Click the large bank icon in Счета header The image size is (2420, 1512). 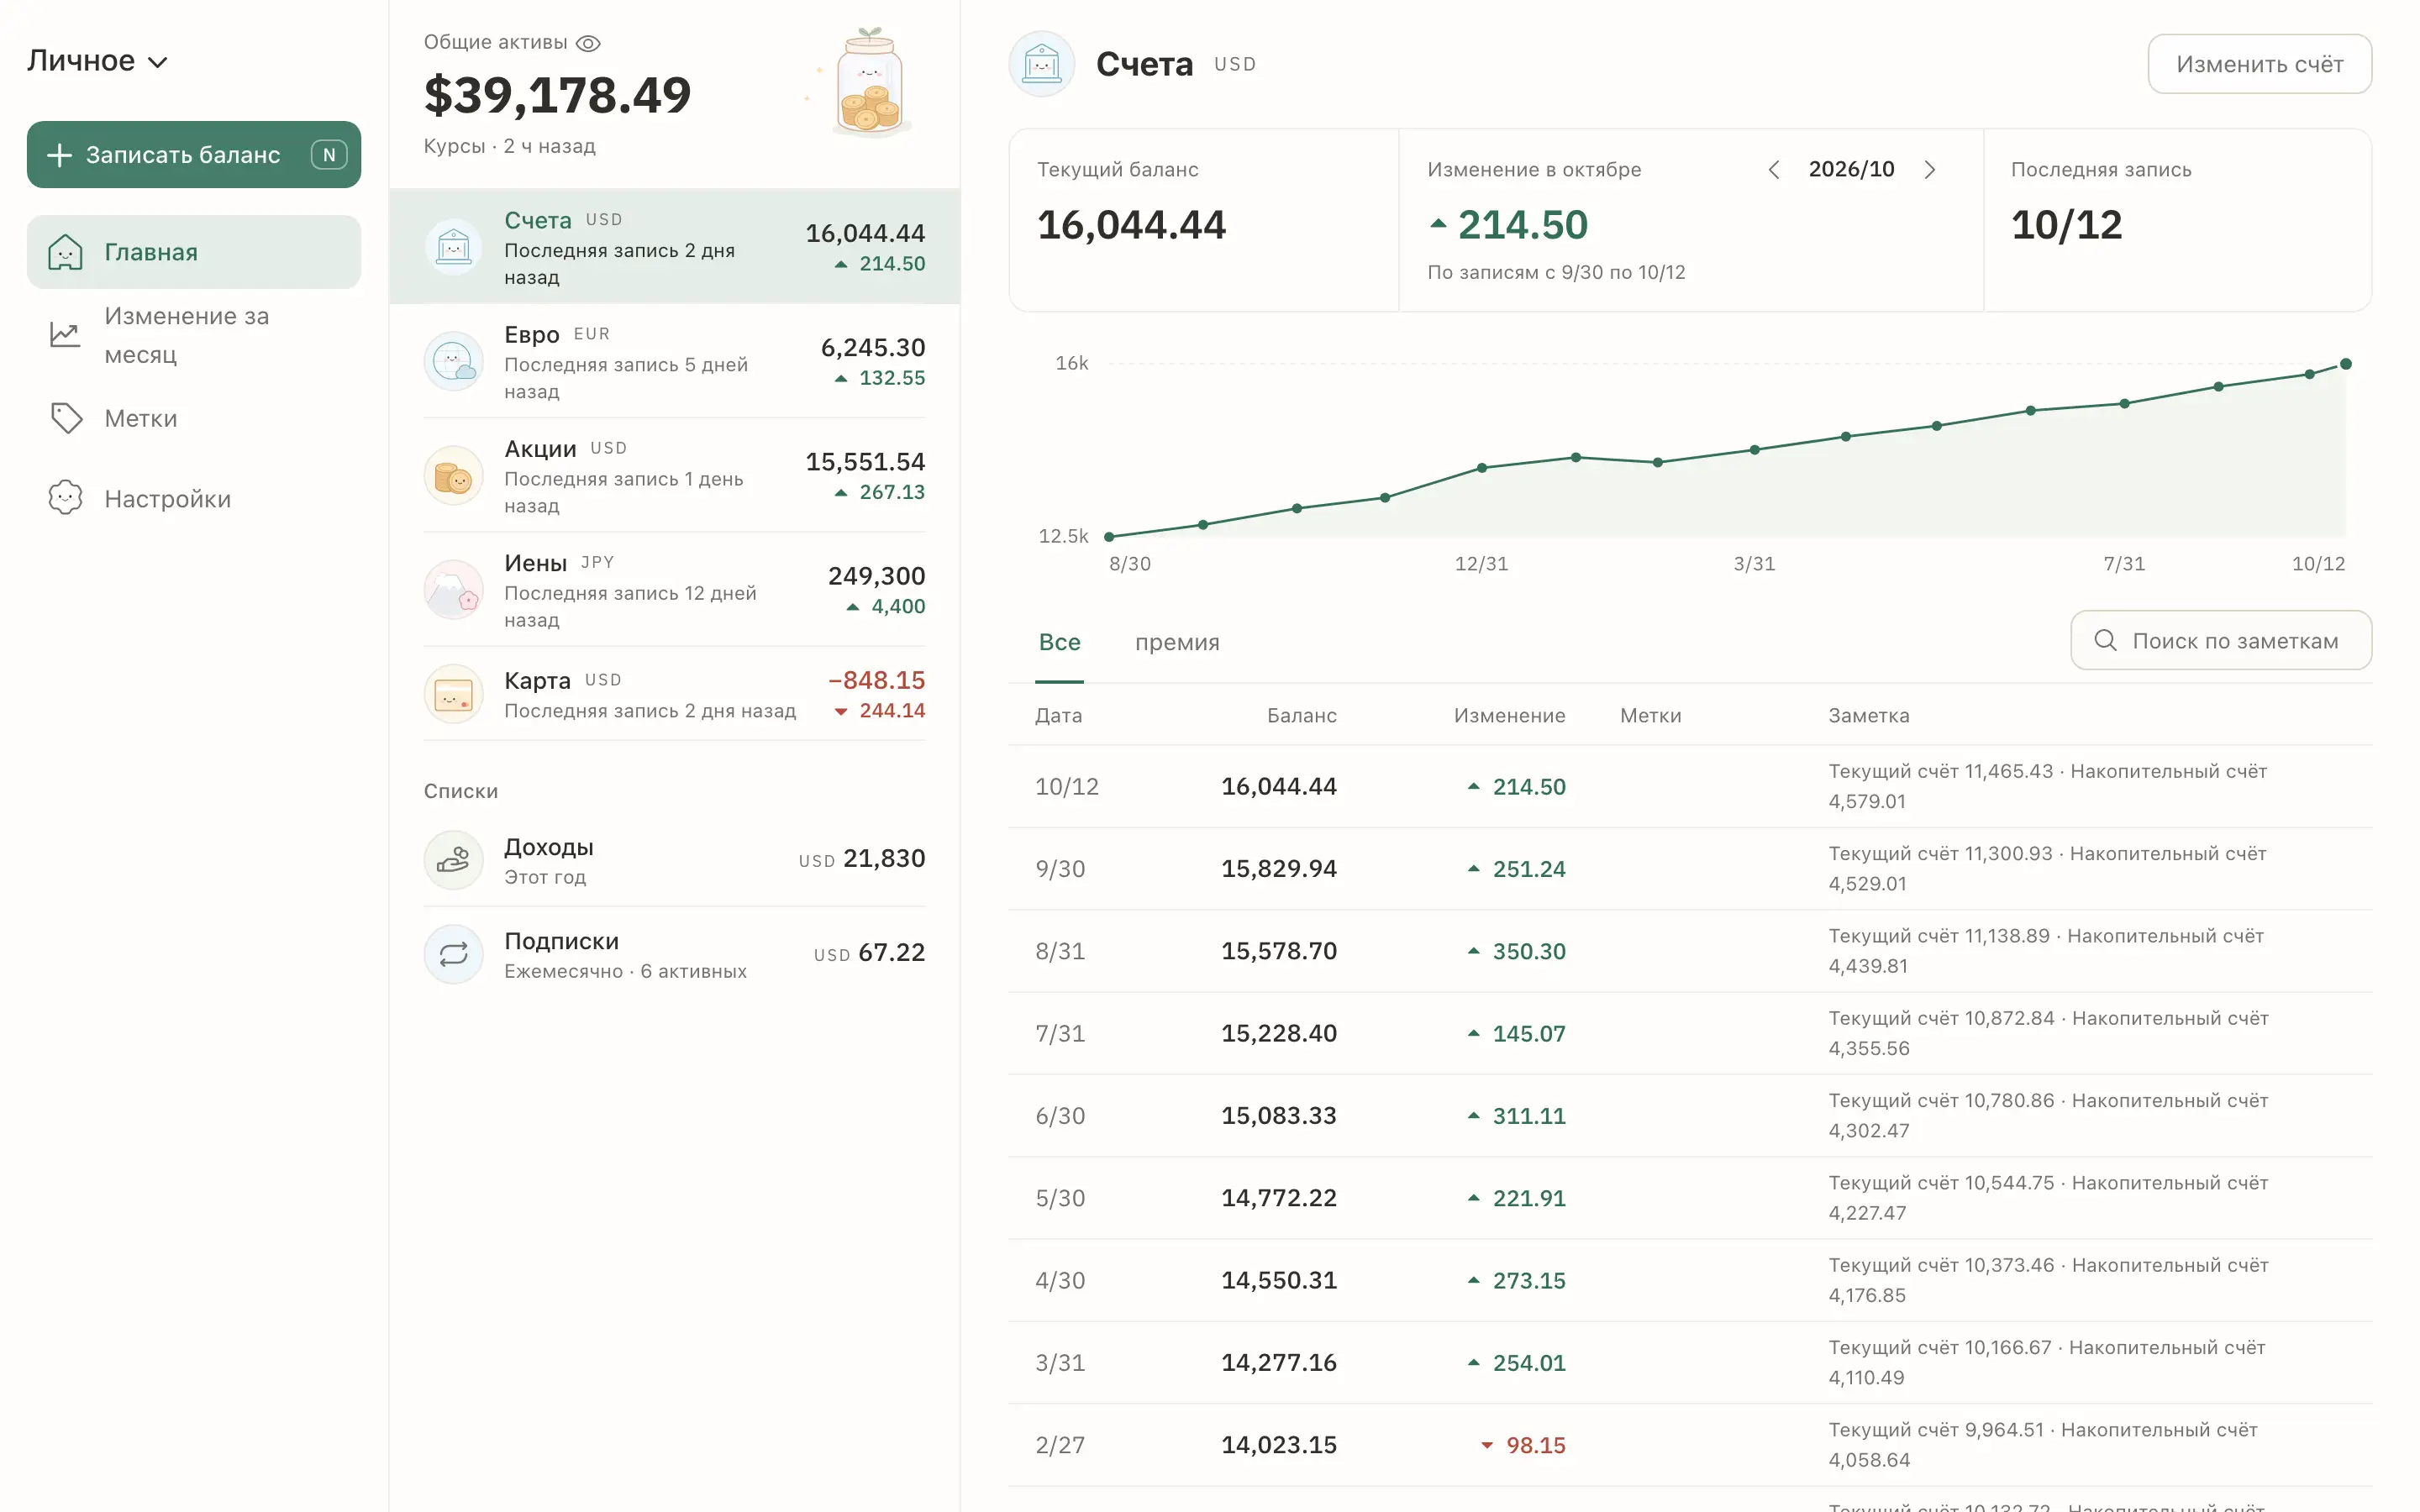[1042, 64]
